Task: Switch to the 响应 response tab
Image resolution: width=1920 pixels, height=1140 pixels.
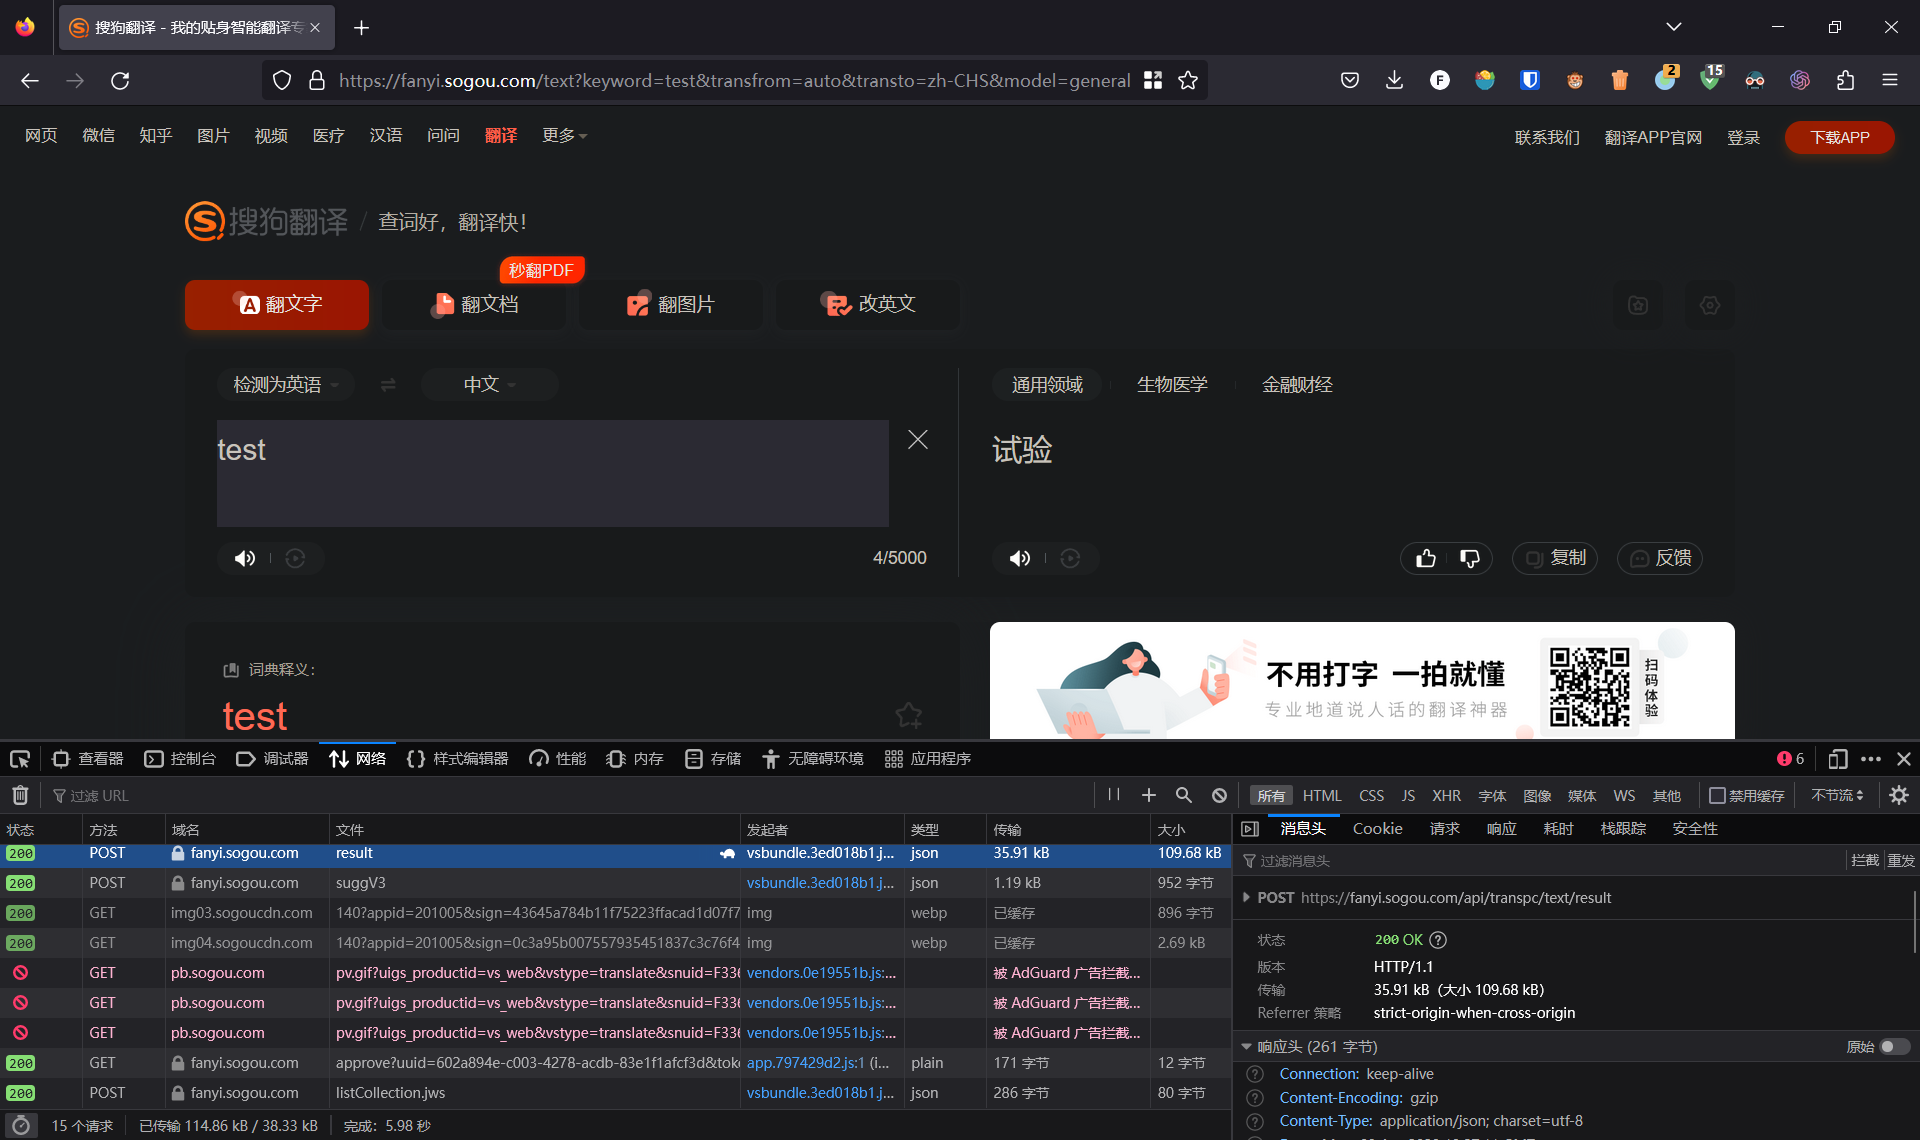Action: 1501,829
